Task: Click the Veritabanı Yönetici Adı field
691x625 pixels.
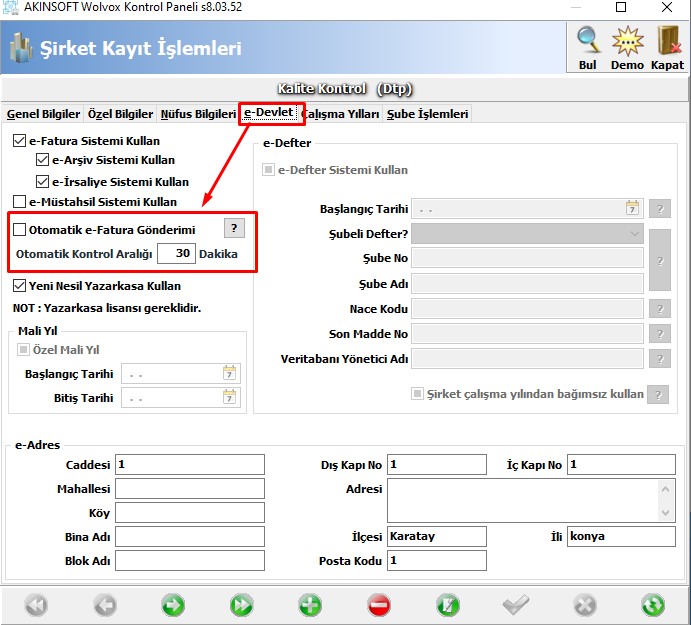Action: point(528,359)
